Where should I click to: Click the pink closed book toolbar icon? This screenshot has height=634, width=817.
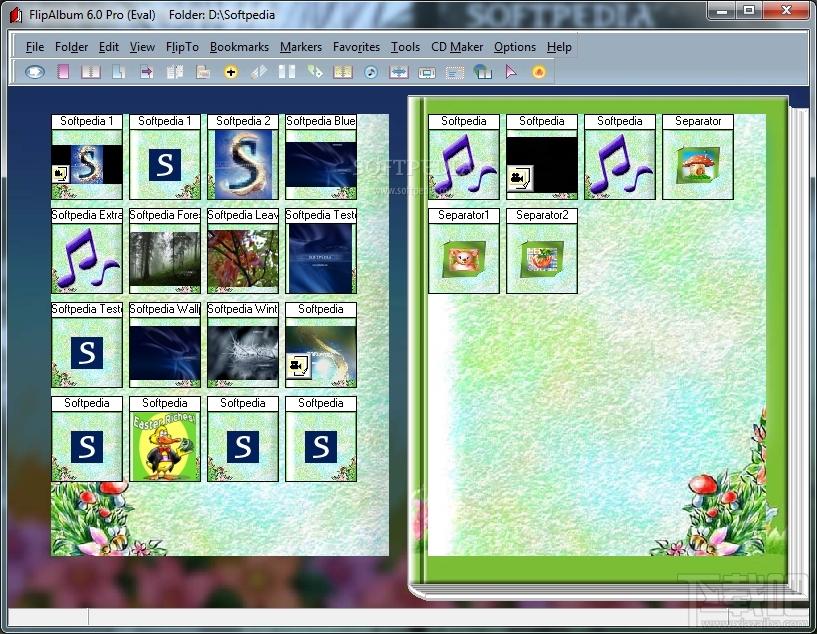[63, 72]
